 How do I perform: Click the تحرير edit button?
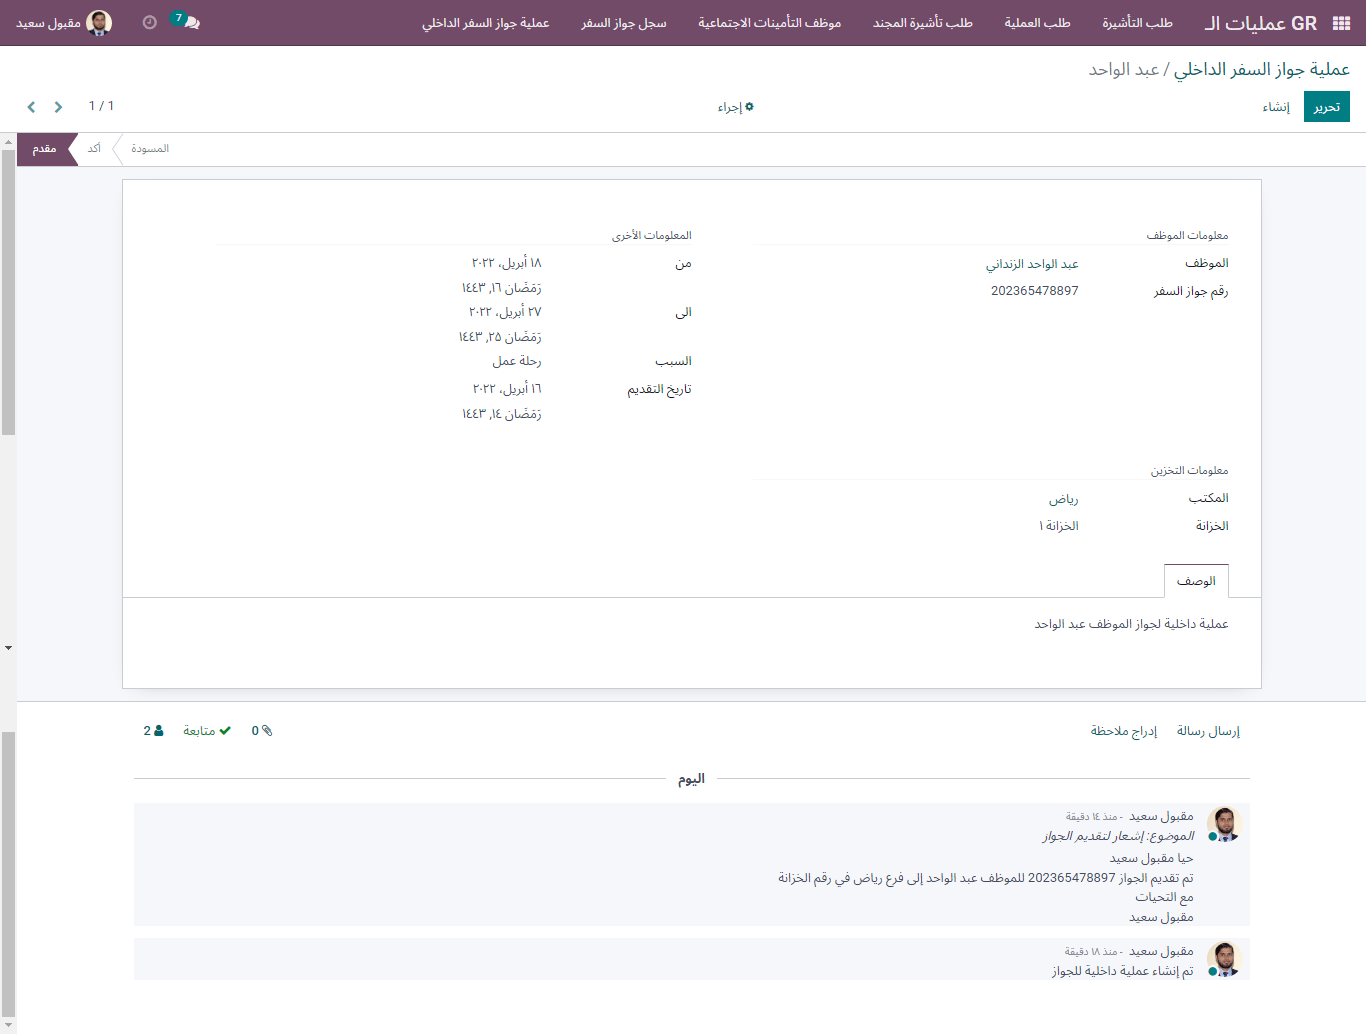[x=1327, y=107]
